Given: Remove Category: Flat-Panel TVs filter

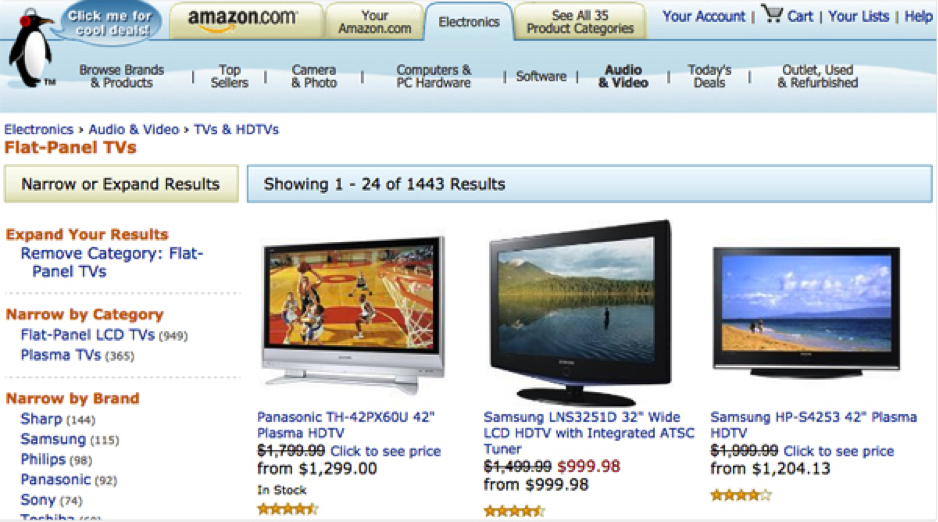Looking at the screenshot, I should click(x=112, y=262).
